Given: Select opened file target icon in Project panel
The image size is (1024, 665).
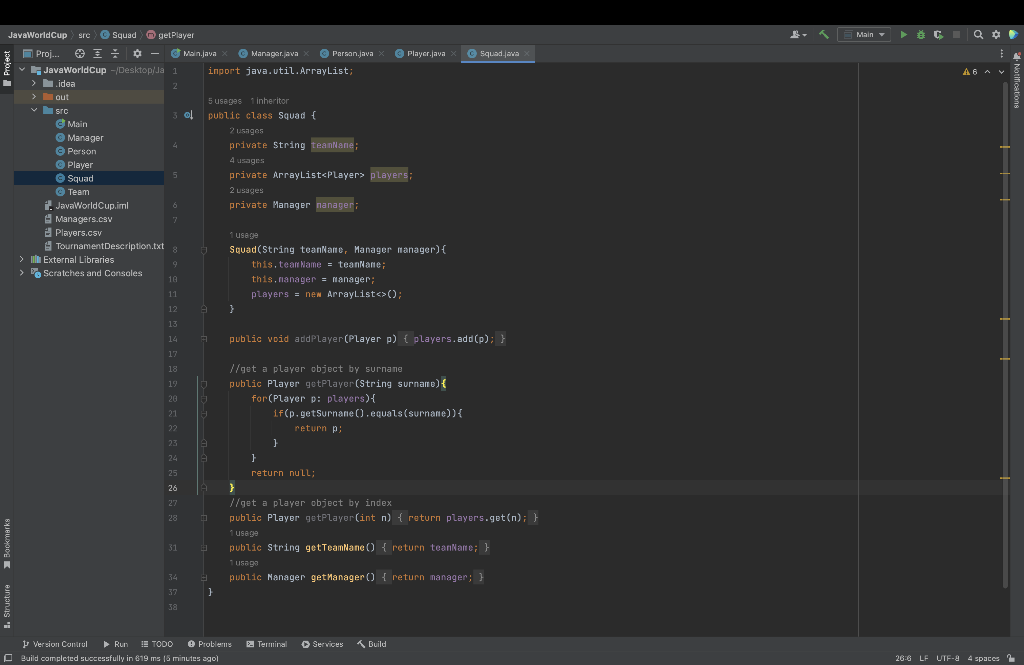Looking at the screenshot, I should [x=80, y=54].
